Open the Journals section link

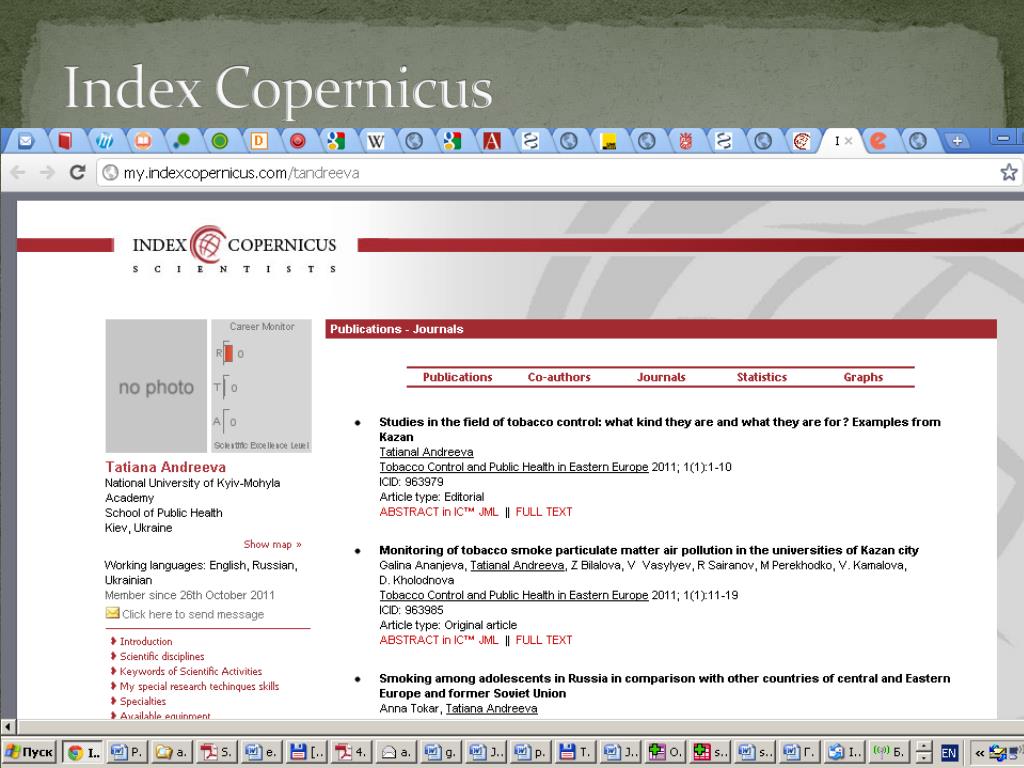click(661, 377)
